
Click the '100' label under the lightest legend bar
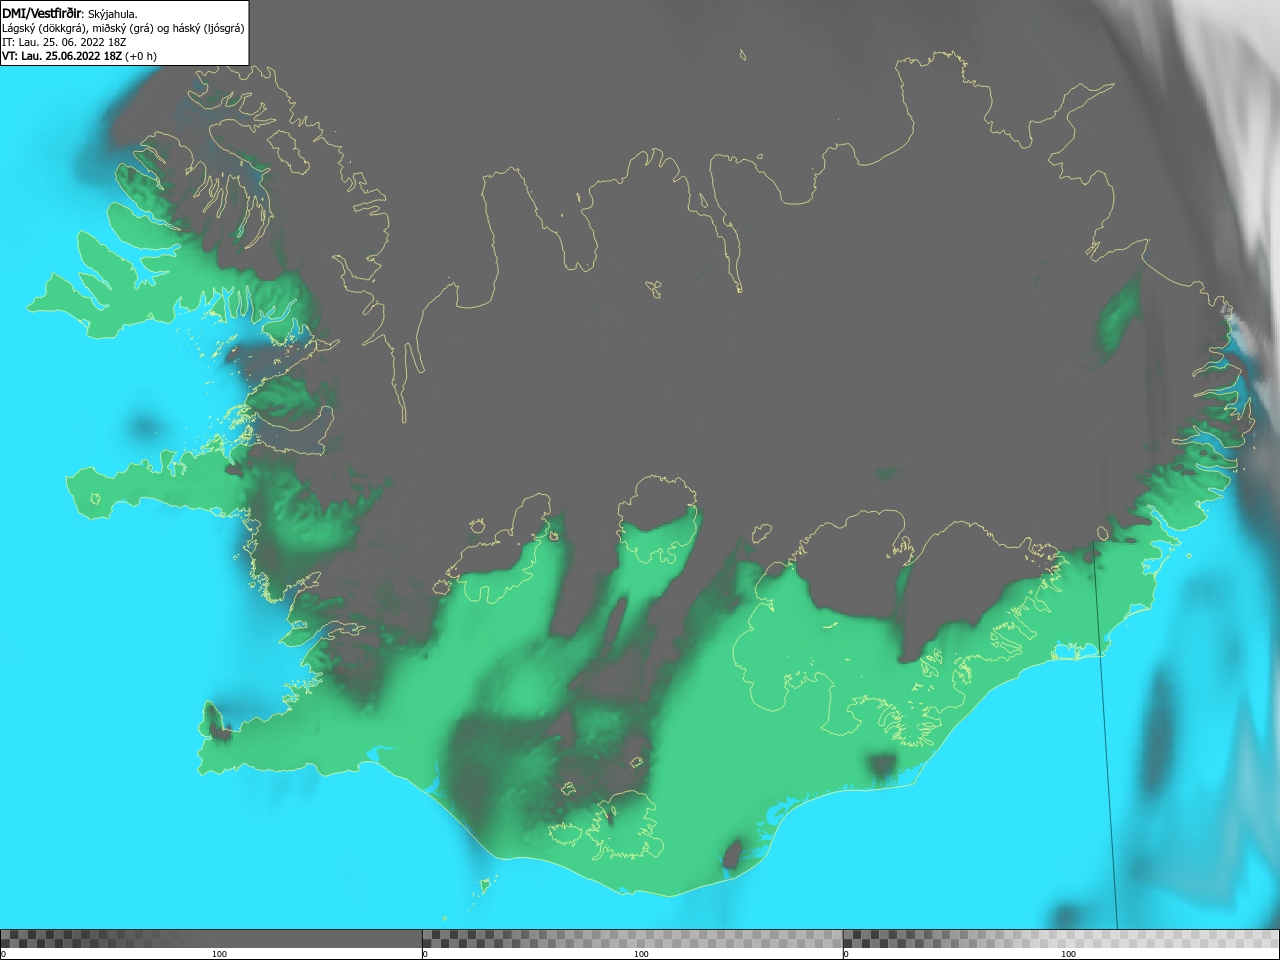point(1068,954)
